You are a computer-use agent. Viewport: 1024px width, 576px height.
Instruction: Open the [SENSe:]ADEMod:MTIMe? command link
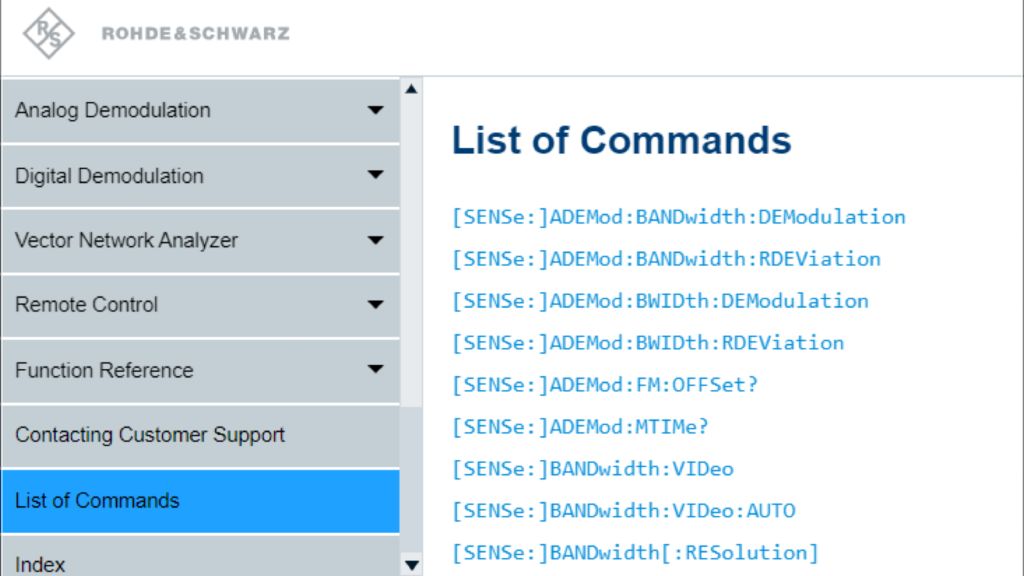tap(581, 426)
